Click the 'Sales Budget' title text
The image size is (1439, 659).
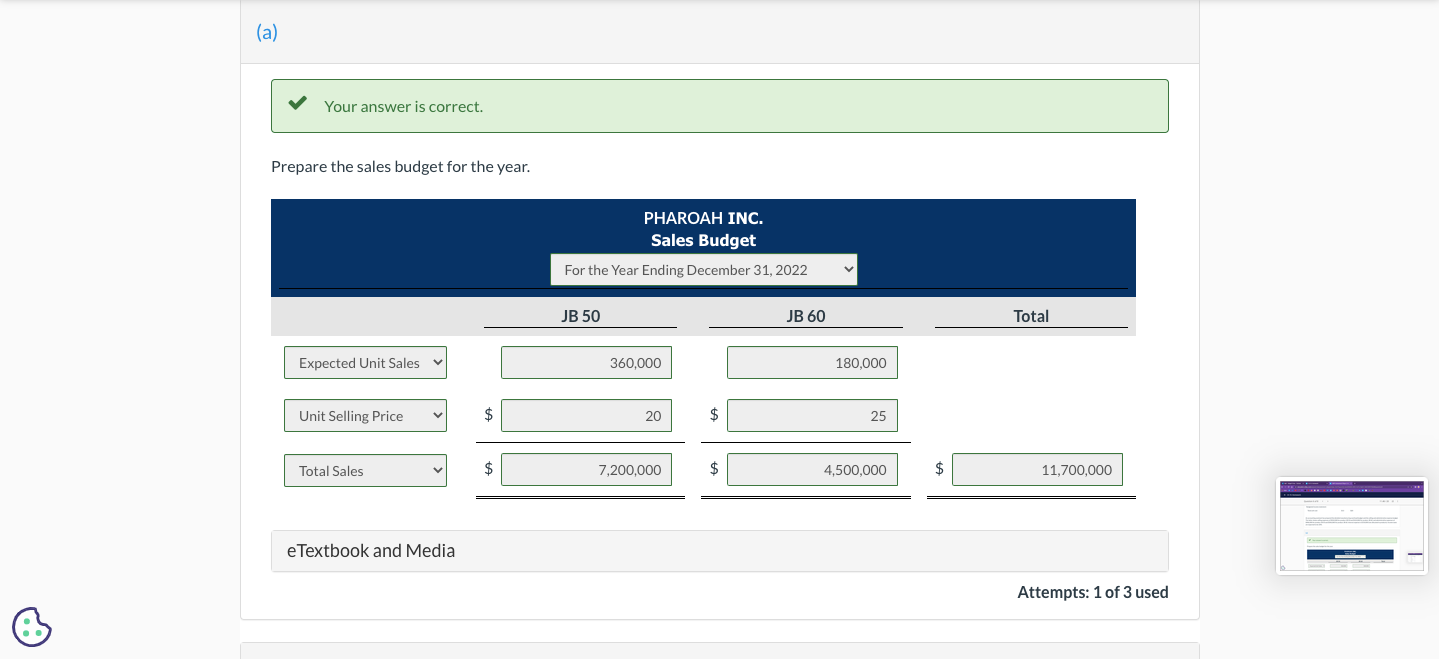point(703,240)
